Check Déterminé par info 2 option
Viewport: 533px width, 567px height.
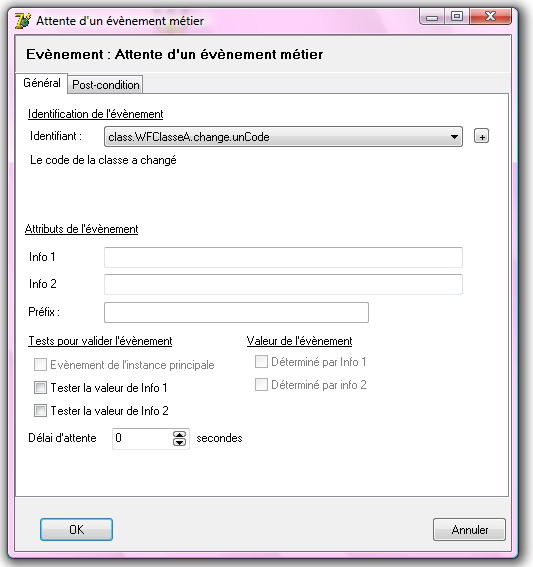click(261, 385)
